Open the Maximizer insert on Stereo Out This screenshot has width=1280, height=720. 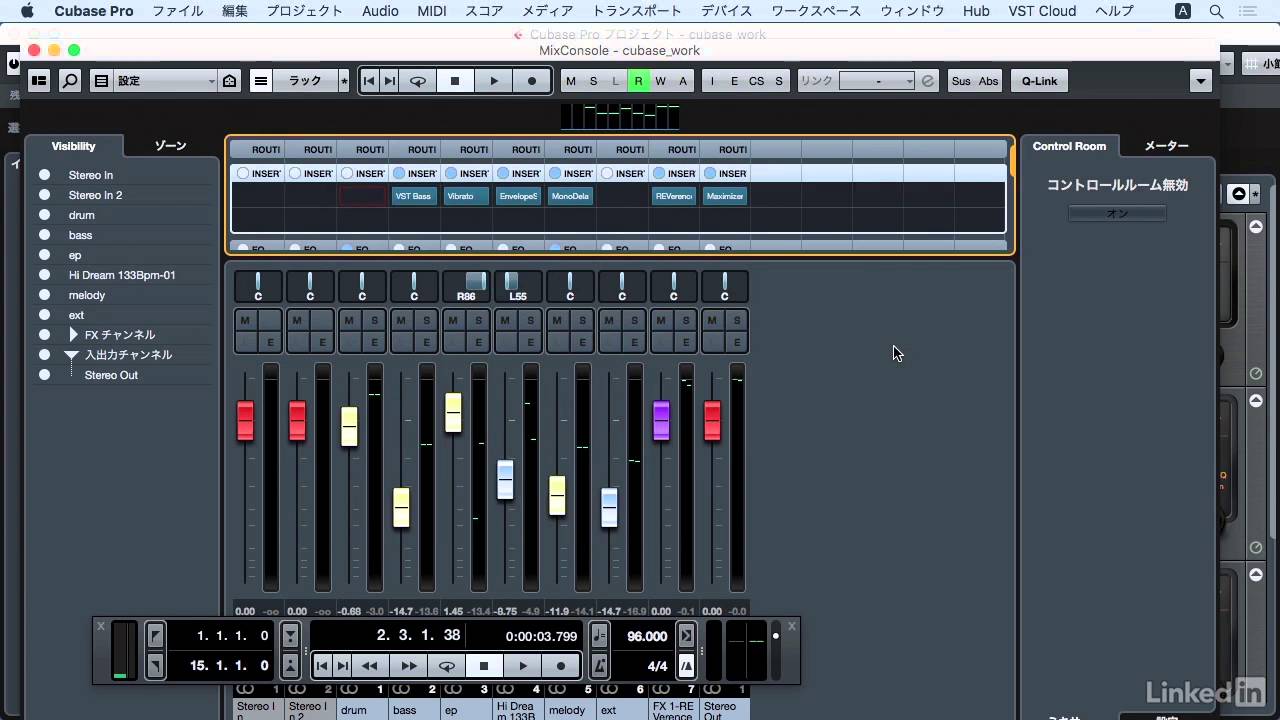coord(725,196)
